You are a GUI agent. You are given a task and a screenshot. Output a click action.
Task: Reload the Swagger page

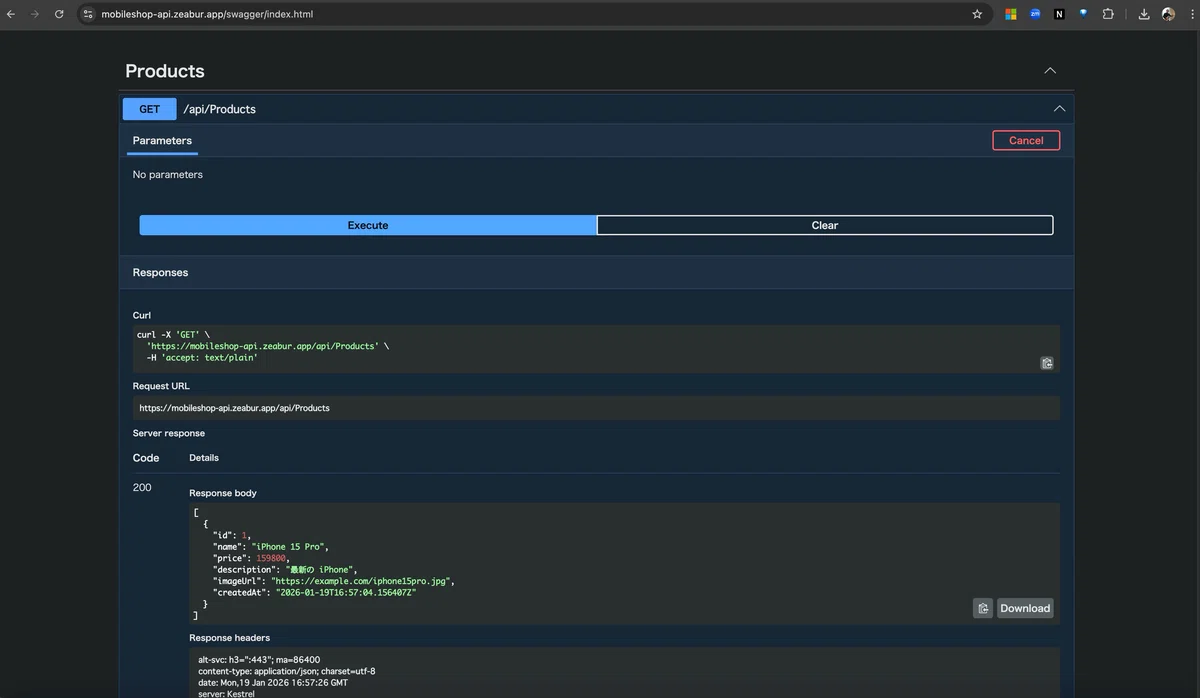[59, 14]
